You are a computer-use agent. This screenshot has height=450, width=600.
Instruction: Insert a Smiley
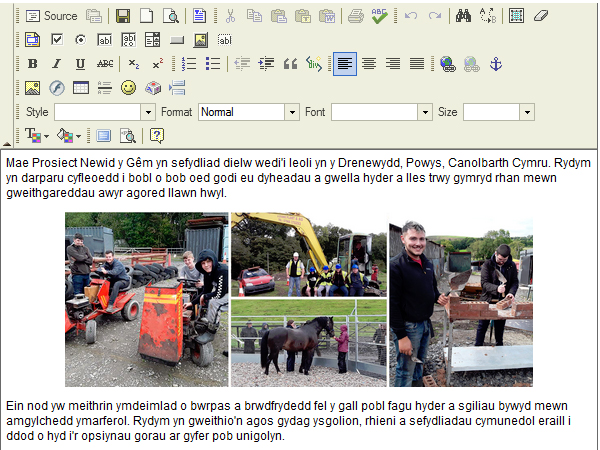(x=129, y=88)
